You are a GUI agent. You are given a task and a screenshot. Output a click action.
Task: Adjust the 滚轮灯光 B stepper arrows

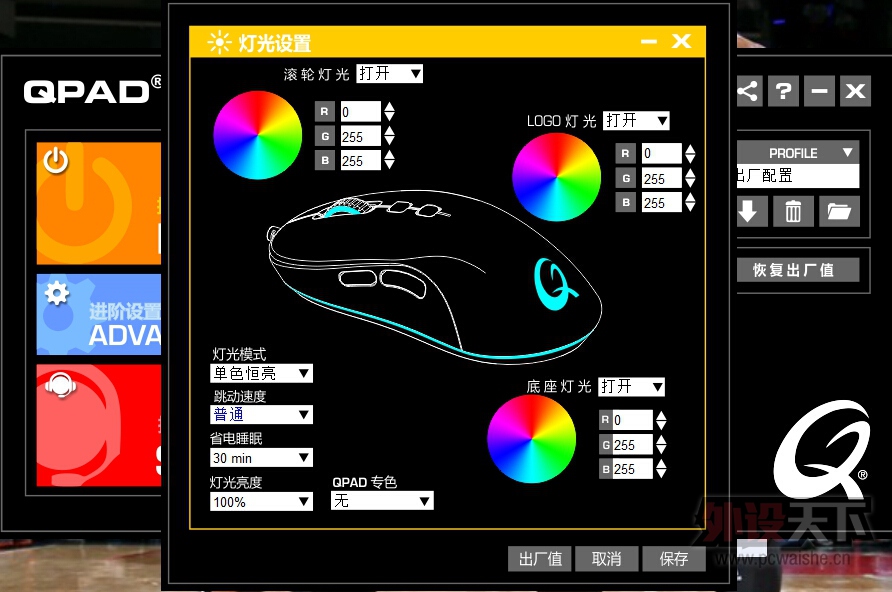click(x=389, y=160)
